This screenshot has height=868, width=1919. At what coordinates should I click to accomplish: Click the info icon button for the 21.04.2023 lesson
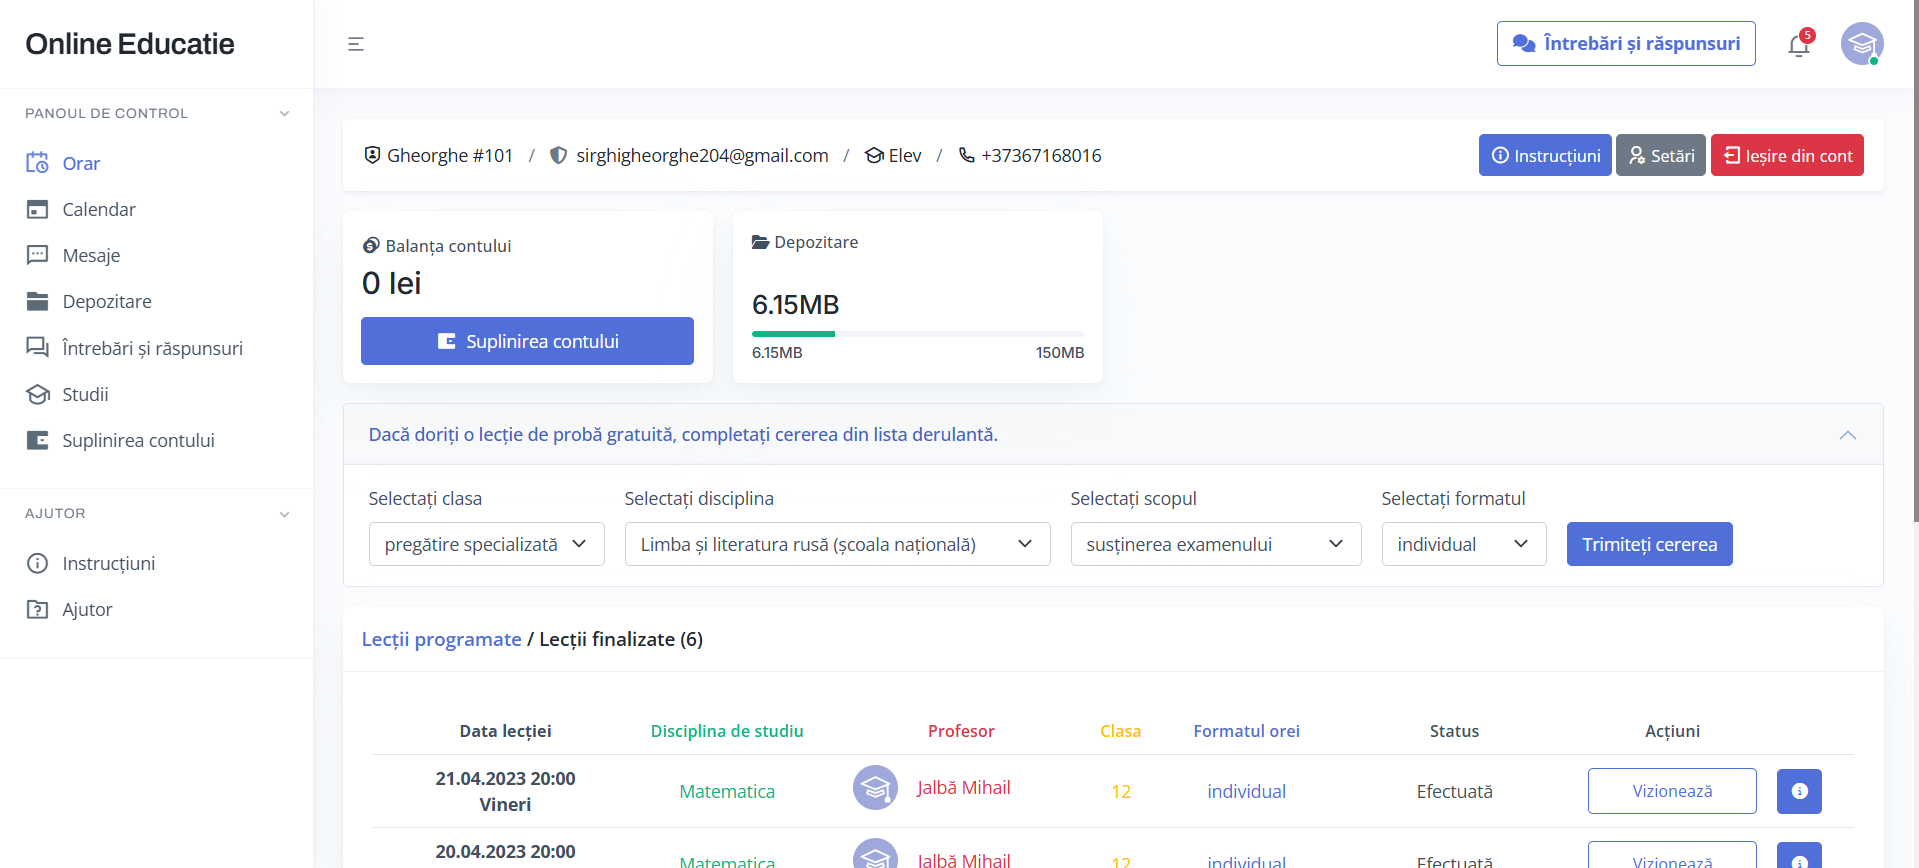point(1798,791)
